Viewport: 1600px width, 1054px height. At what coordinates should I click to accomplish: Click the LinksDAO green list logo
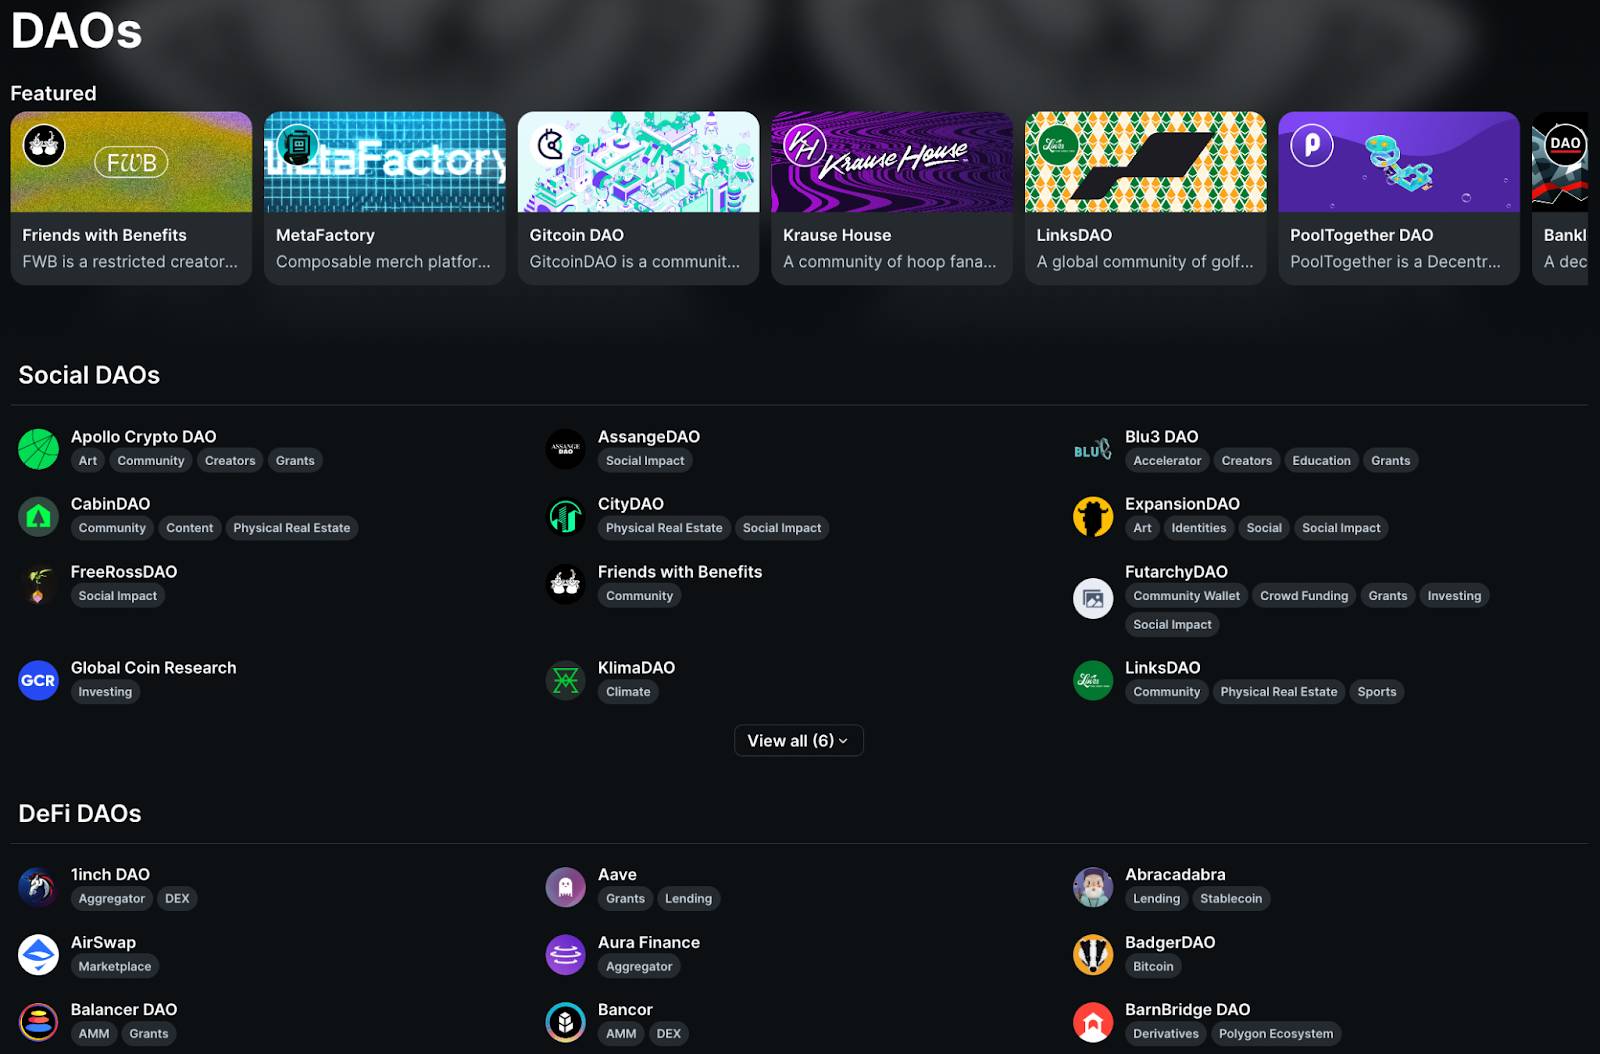[1093, 680]
